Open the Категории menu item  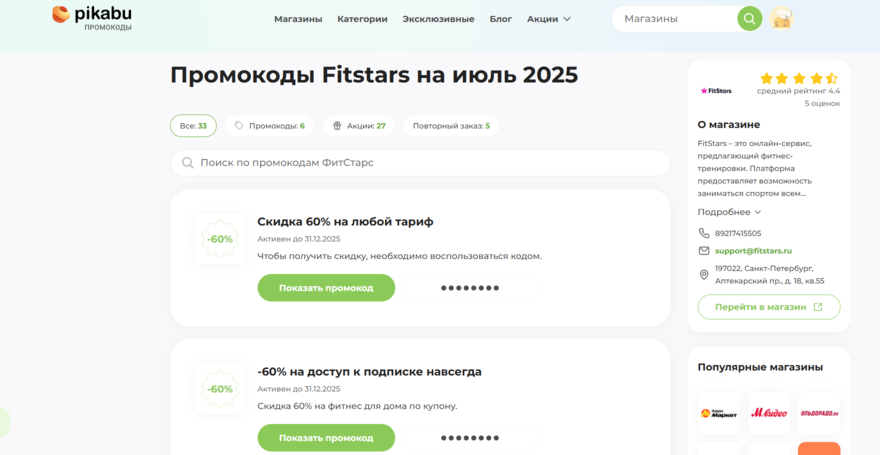pos(363,19)
